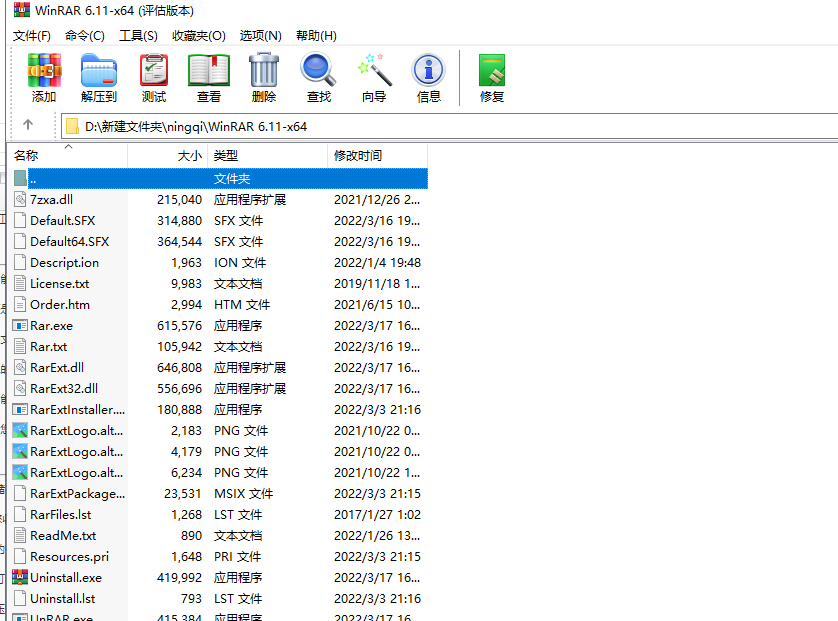Click the 信息 (Info) toolbar icon
The image size is (838, 621).
[x=429, y=70]
